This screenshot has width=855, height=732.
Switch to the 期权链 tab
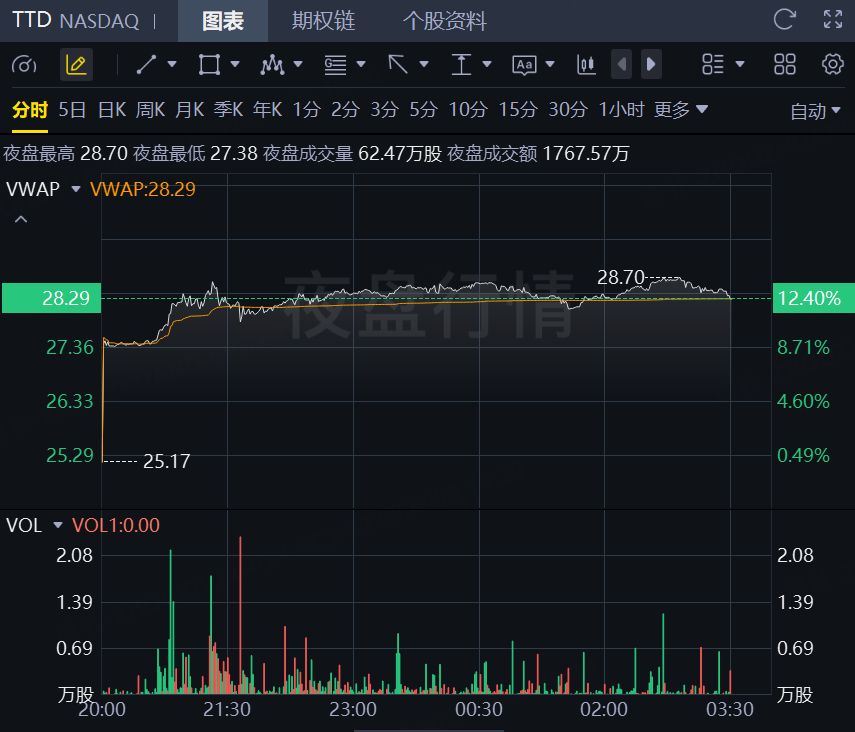coord(323,21)
